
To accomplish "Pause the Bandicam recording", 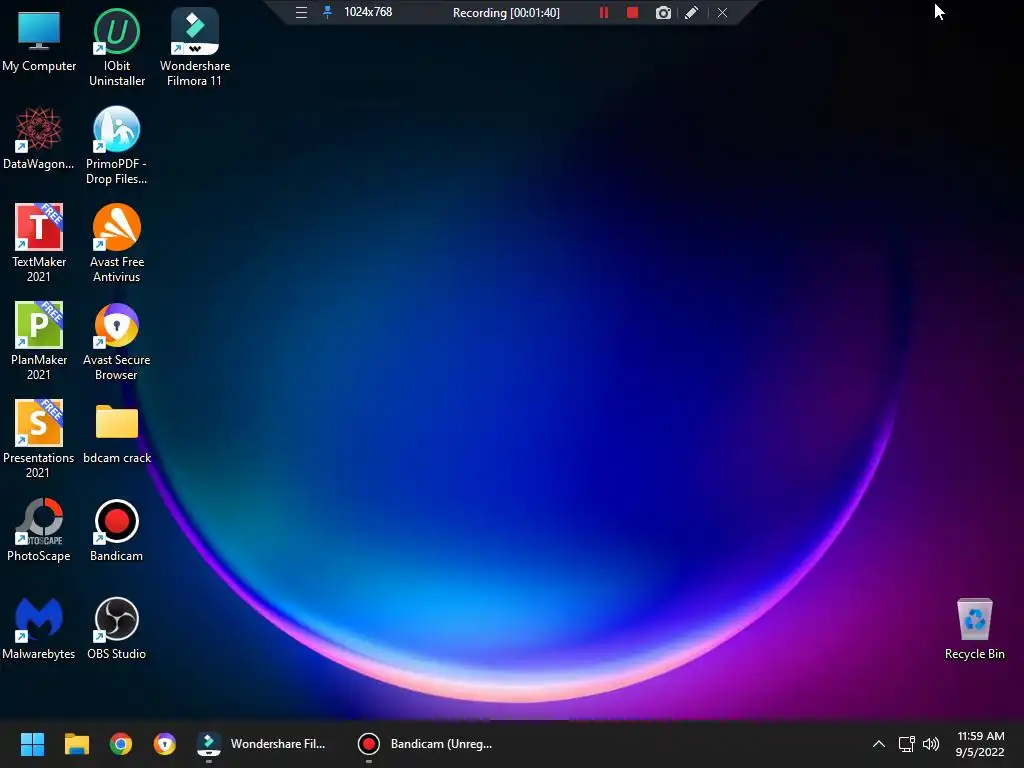I will point(604,12).
